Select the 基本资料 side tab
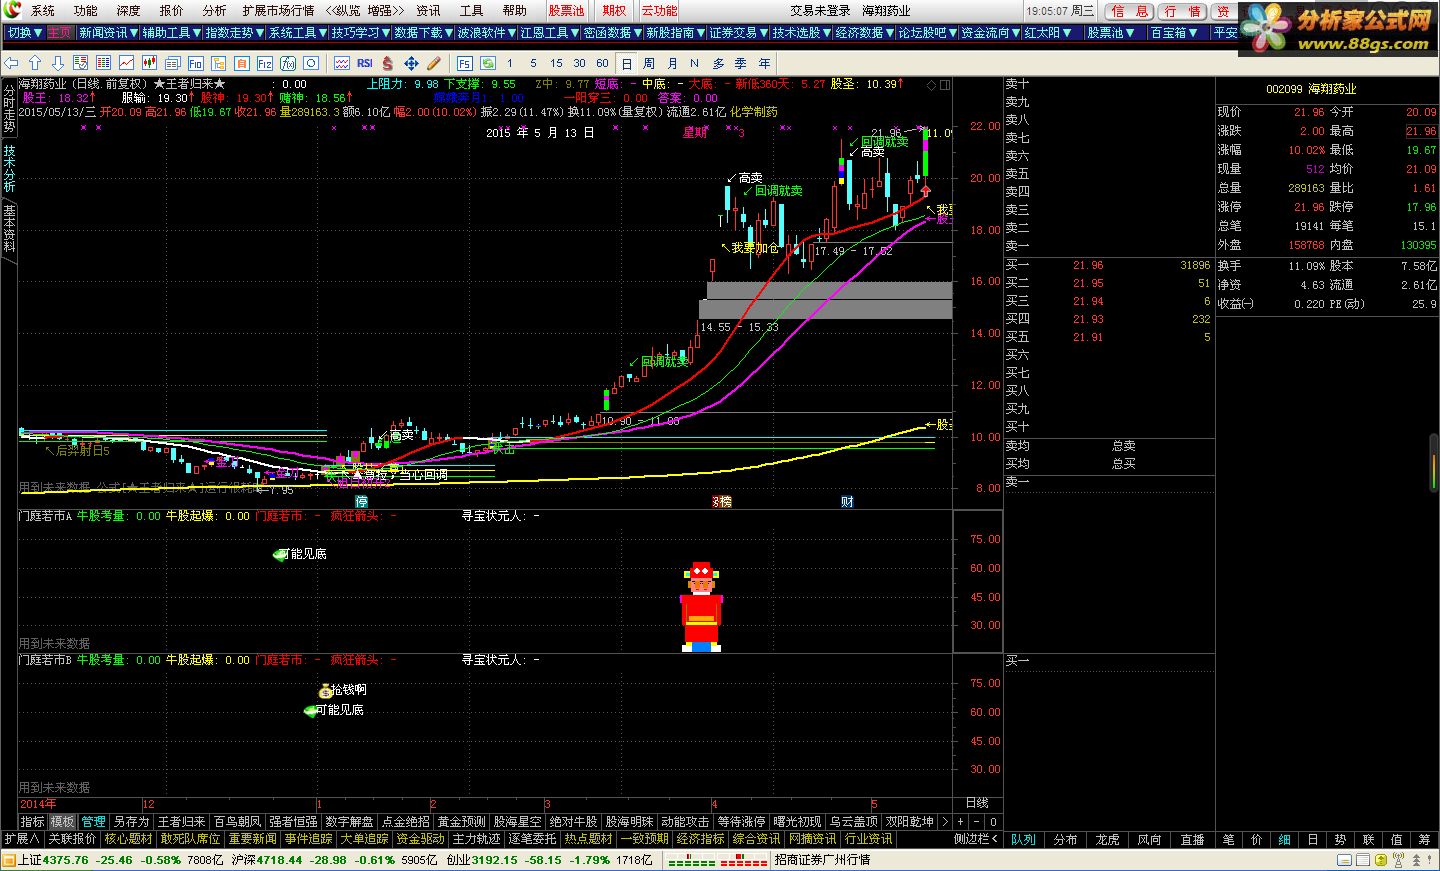Screen dimensions: 1440x871 pos(9,229)
